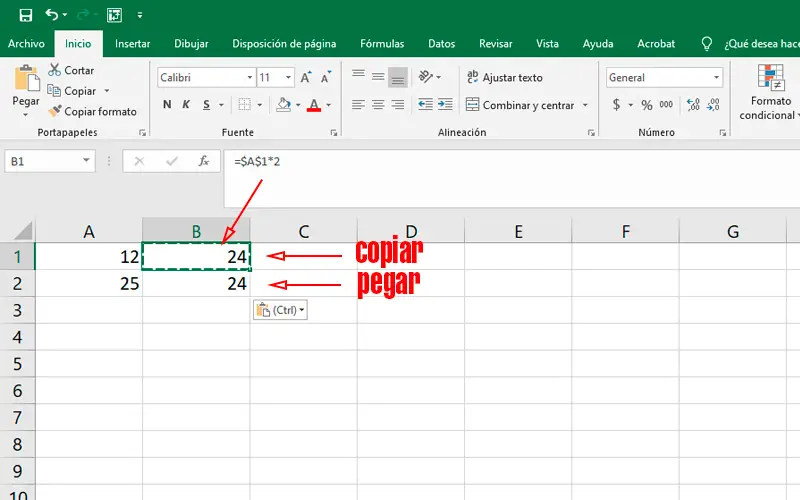This screenshot has height=500, width=800.
Task: Click the Name Box showing B1
Action: click(x=49, y=161)
